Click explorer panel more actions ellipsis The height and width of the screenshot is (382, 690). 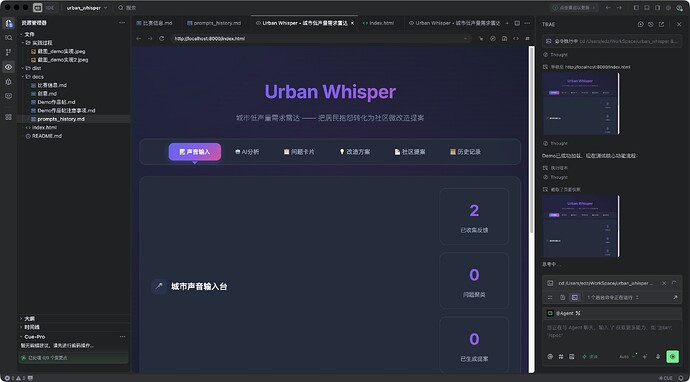point(122,23)
